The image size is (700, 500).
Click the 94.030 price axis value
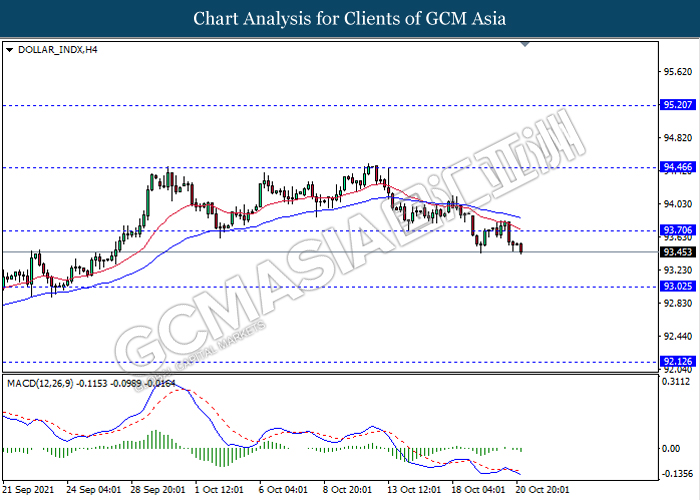point(677,204)
